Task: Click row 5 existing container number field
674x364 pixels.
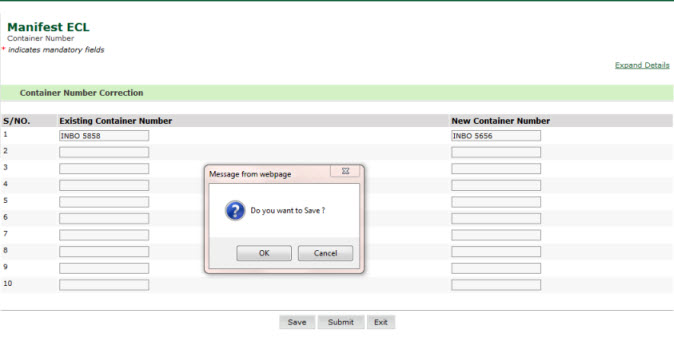Action: (104, 202)
